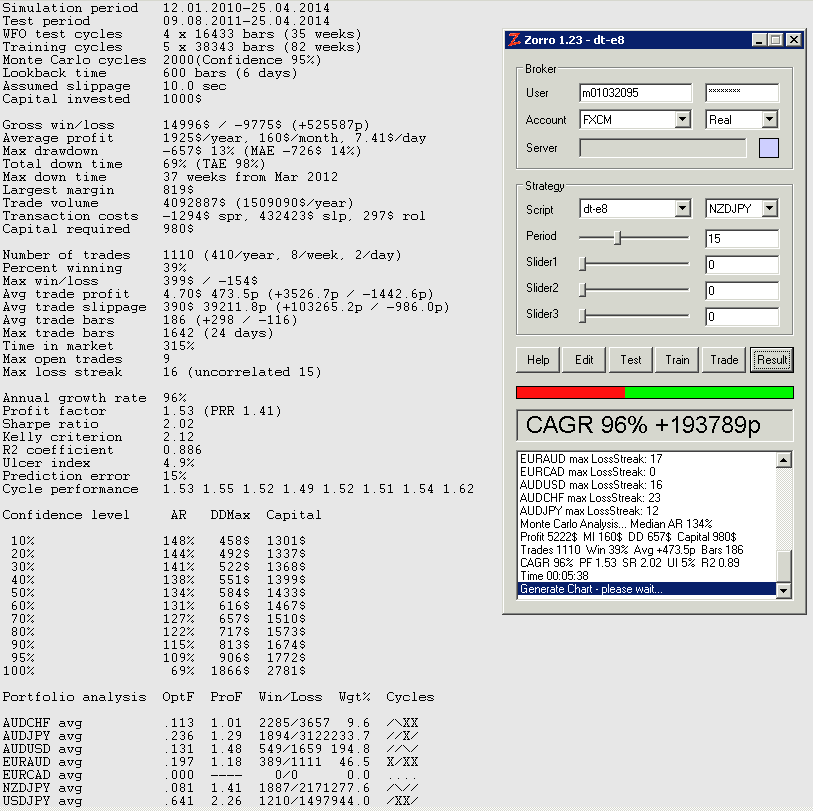Click the Test button
This screenshot has width=813, height=811.
(x=631, y=360)
